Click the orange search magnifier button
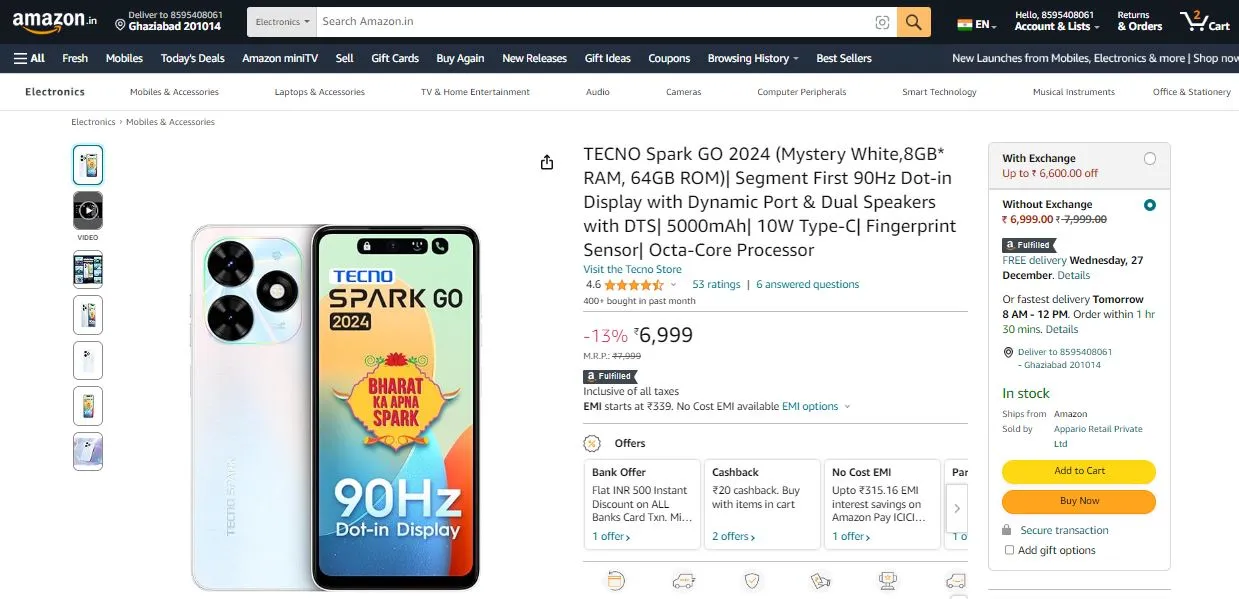1239x599 pixels. 913,22
